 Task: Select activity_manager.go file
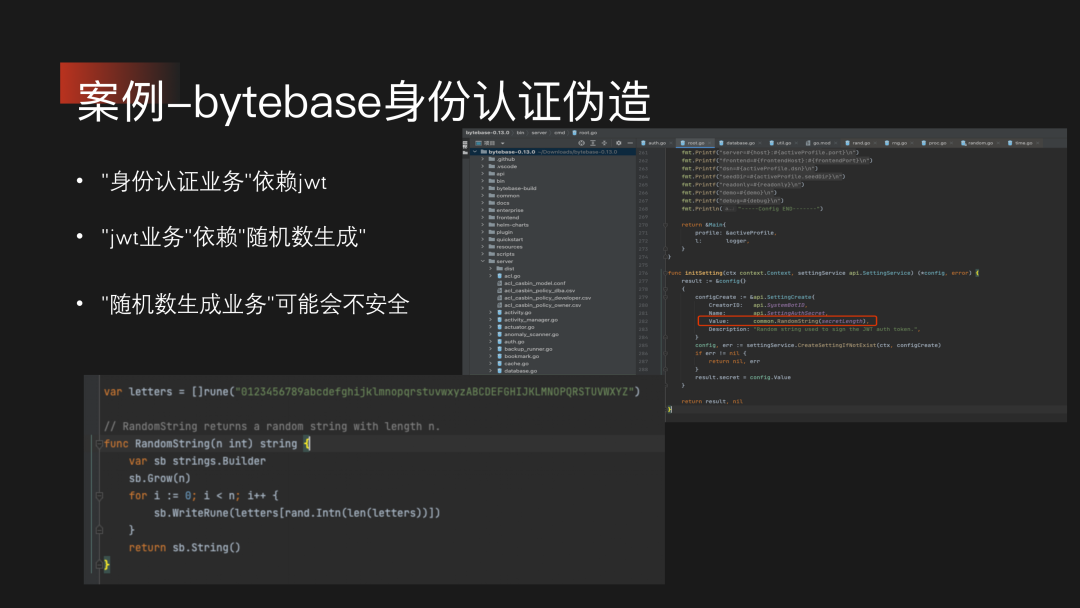531,319
